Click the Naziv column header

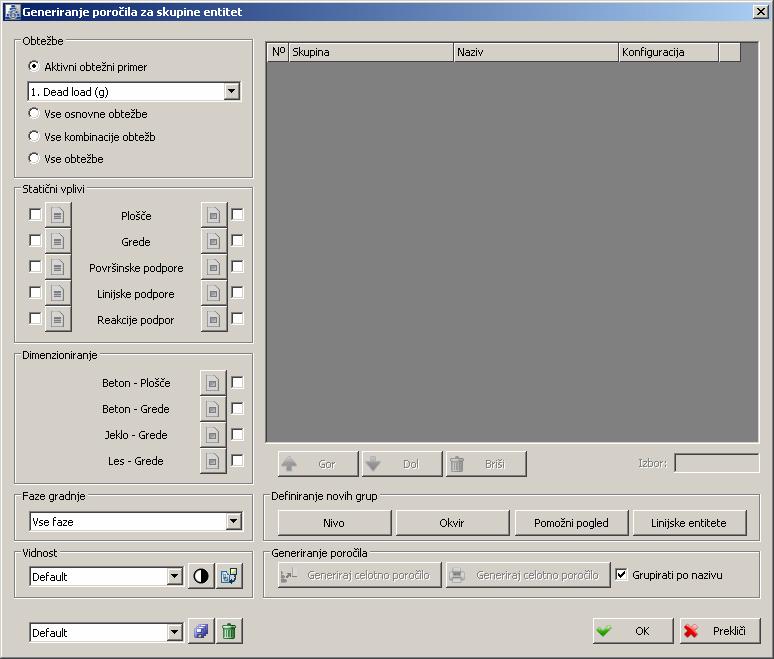tap(536, 52)
